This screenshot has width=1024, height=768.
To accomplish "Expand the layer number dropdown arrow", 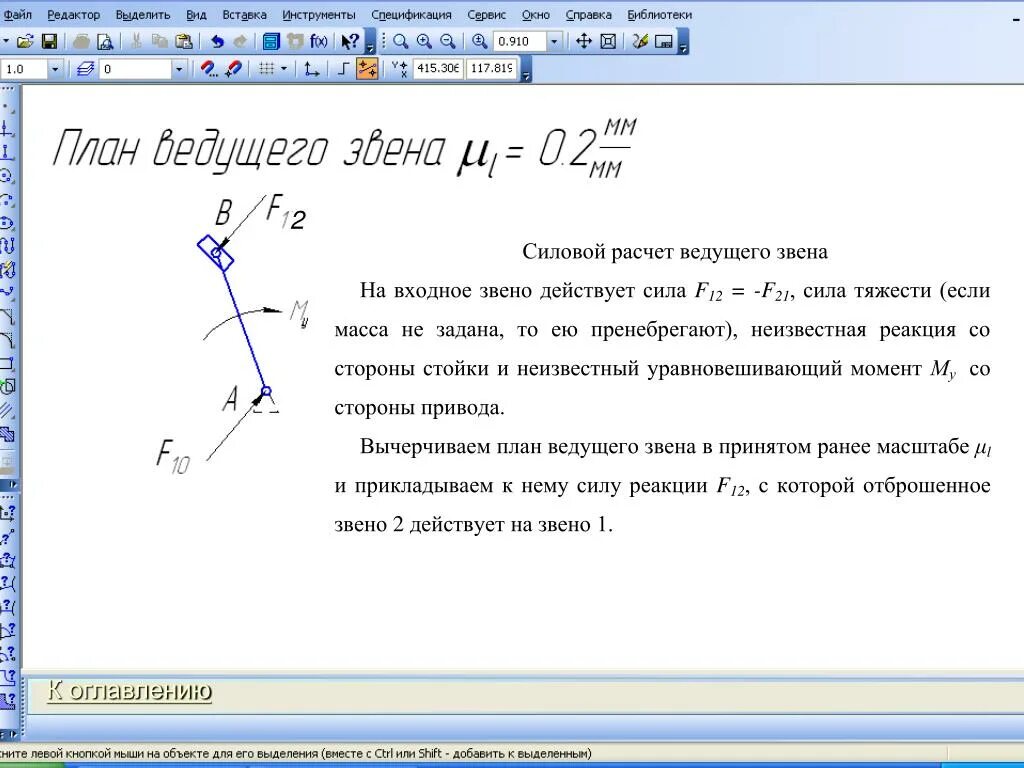I will [179, 69].
